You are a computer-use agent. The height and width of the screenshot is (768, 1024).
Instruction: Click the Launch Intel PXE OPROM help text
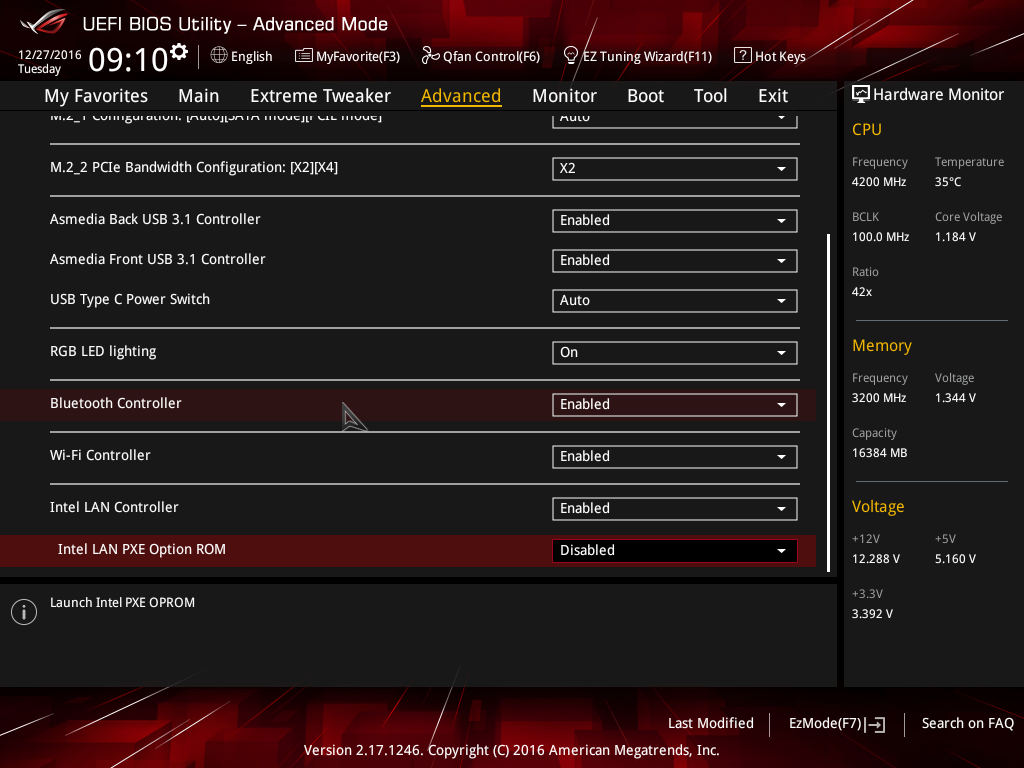coord(122,603)
